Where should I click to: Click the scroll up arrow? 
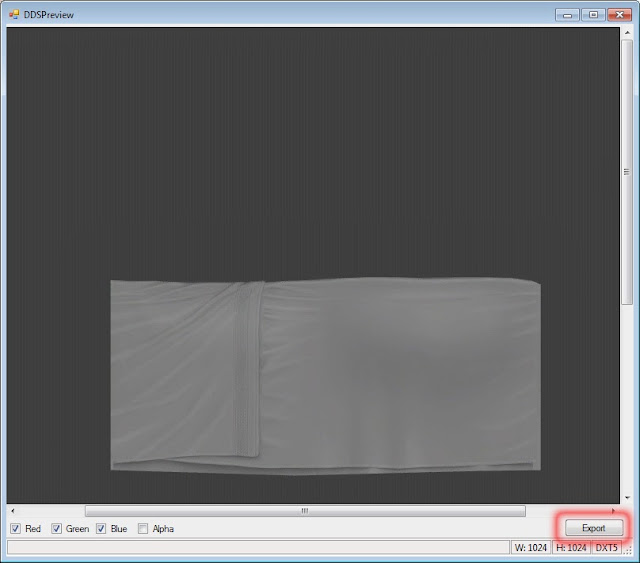point(627,32)
